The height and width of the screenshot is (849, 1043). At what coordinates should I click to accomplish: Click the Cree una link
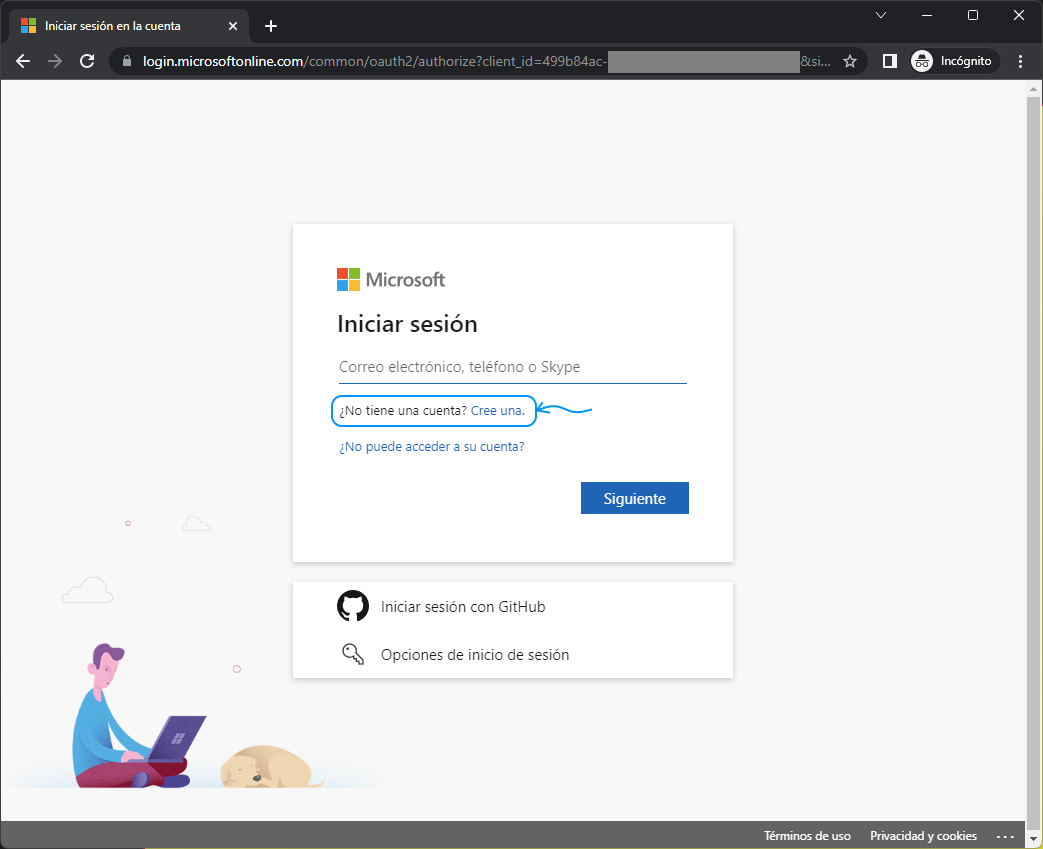pos(498,411)
